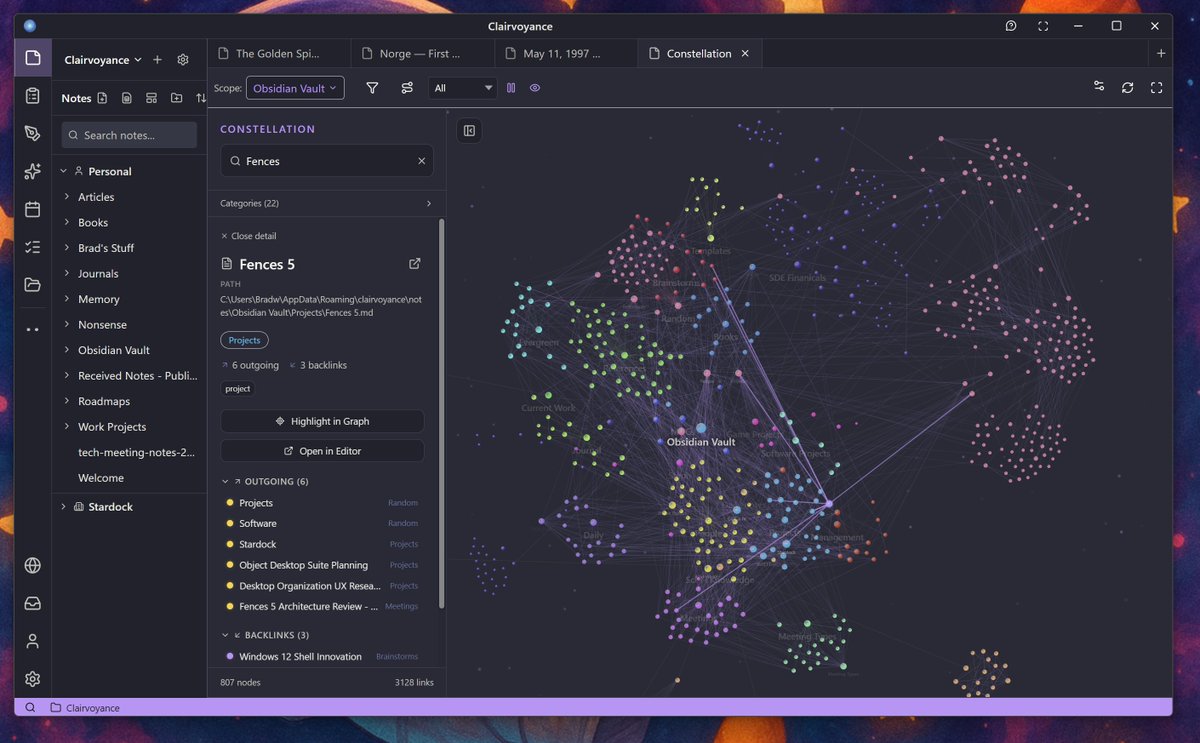Open a new tab with plus button
This screenshot has width=1200, height=743.
click(x=1161, y=54)
